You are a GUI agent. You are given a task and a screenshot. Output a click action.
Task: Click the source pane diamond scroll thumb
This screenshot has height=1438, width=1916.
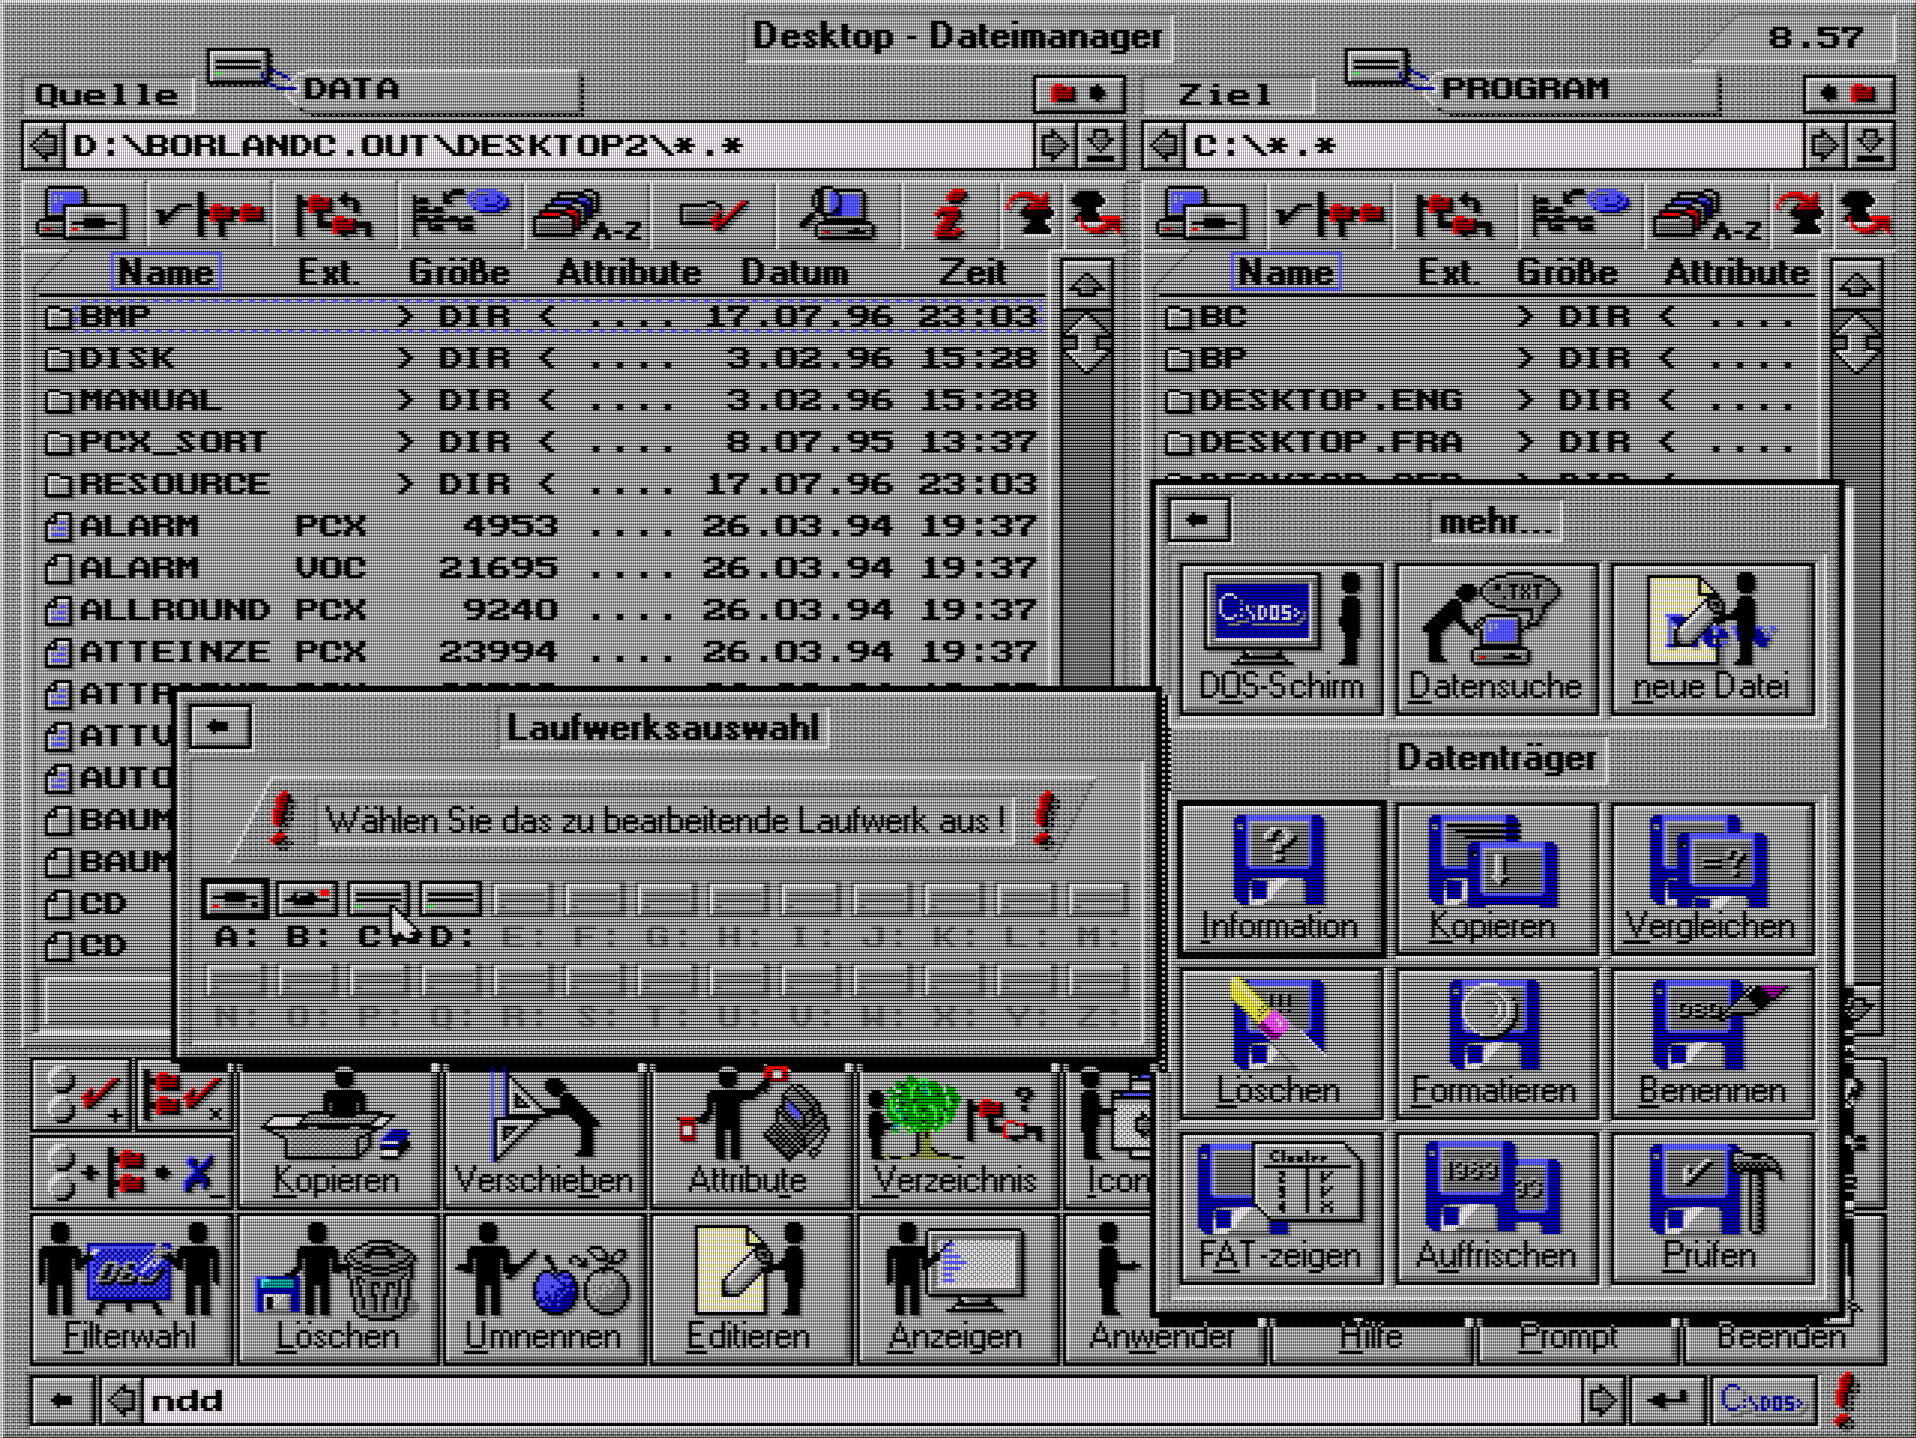pyautogui.click(x=1087, y=341)
